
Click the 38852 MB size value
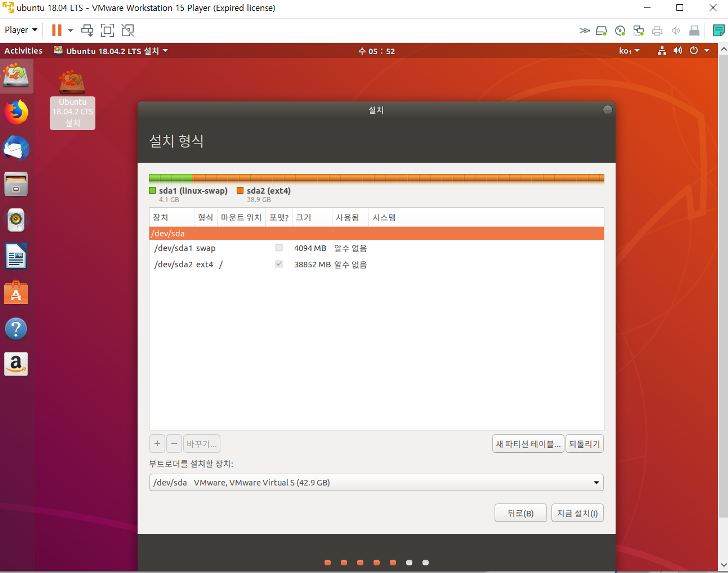click(x=312, y=264)
